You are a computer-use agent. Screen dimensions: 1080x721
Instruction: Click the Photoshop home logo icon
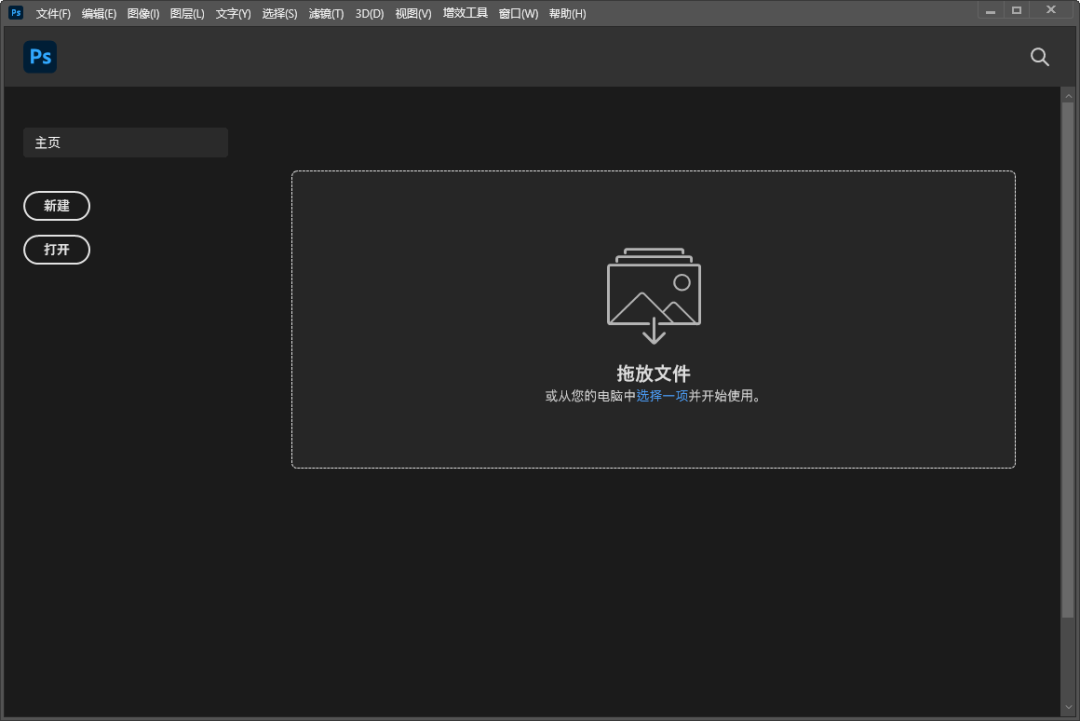(x=40, y=57)
